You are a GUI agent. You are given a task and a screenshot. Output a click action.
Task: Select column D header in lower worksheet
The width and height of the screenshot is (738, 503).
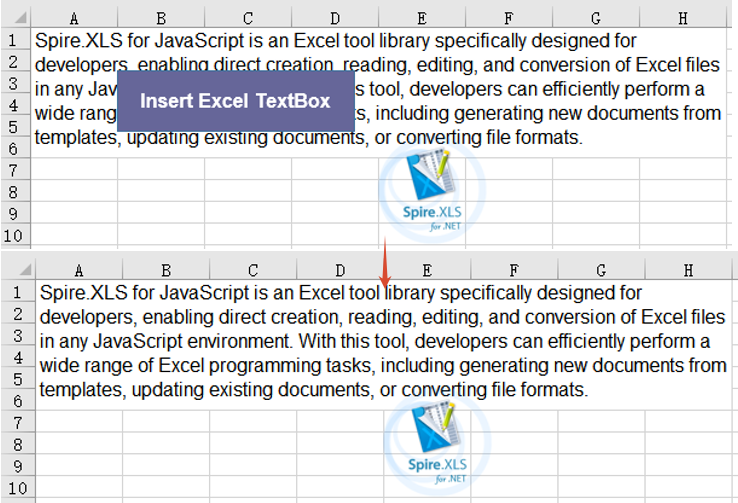pos(340,271)
